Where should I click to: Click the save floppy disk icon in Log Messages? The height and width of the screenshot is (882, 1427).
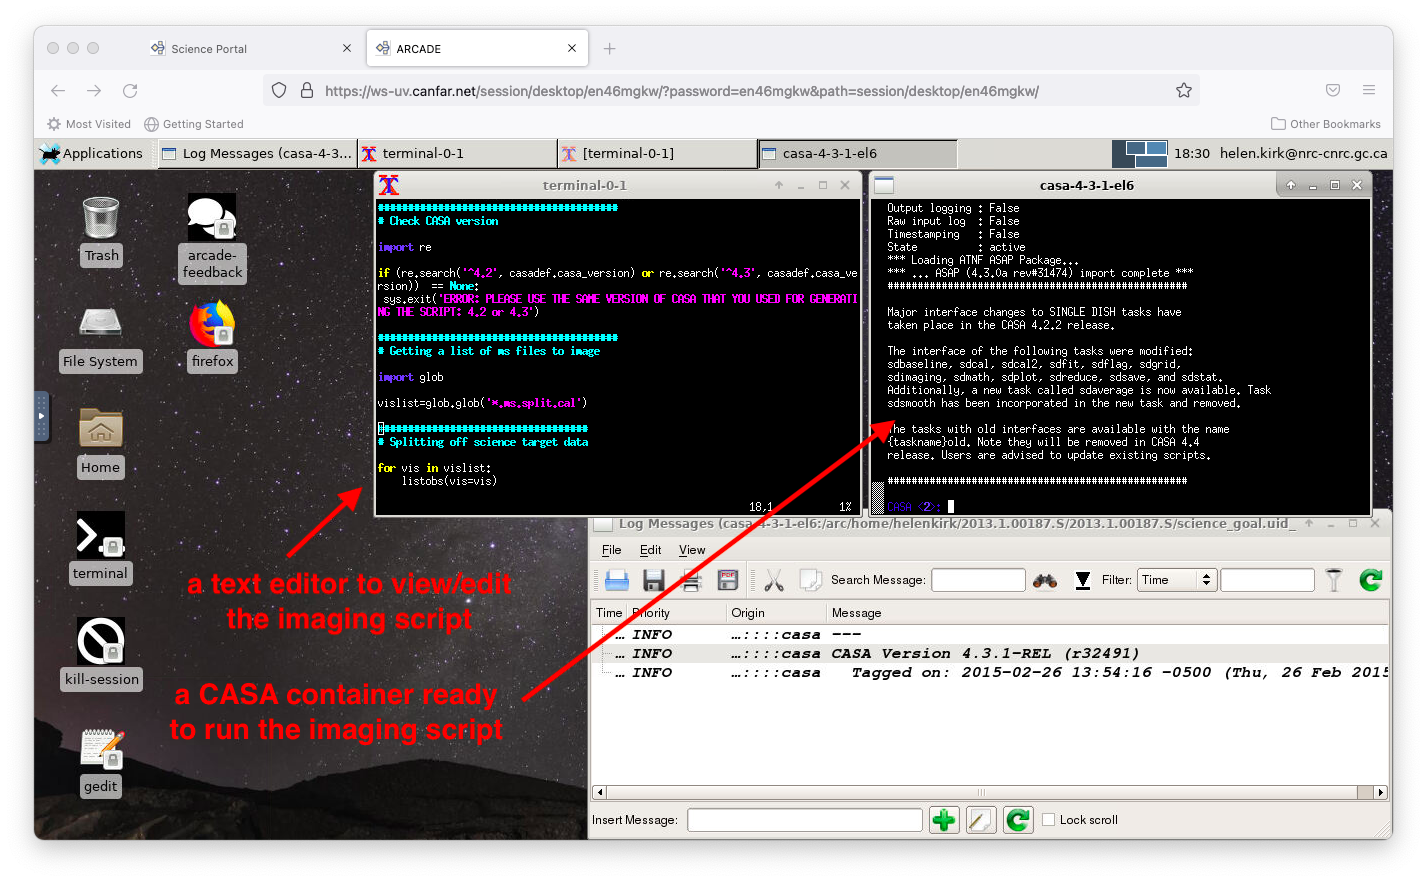pos(654,580)
